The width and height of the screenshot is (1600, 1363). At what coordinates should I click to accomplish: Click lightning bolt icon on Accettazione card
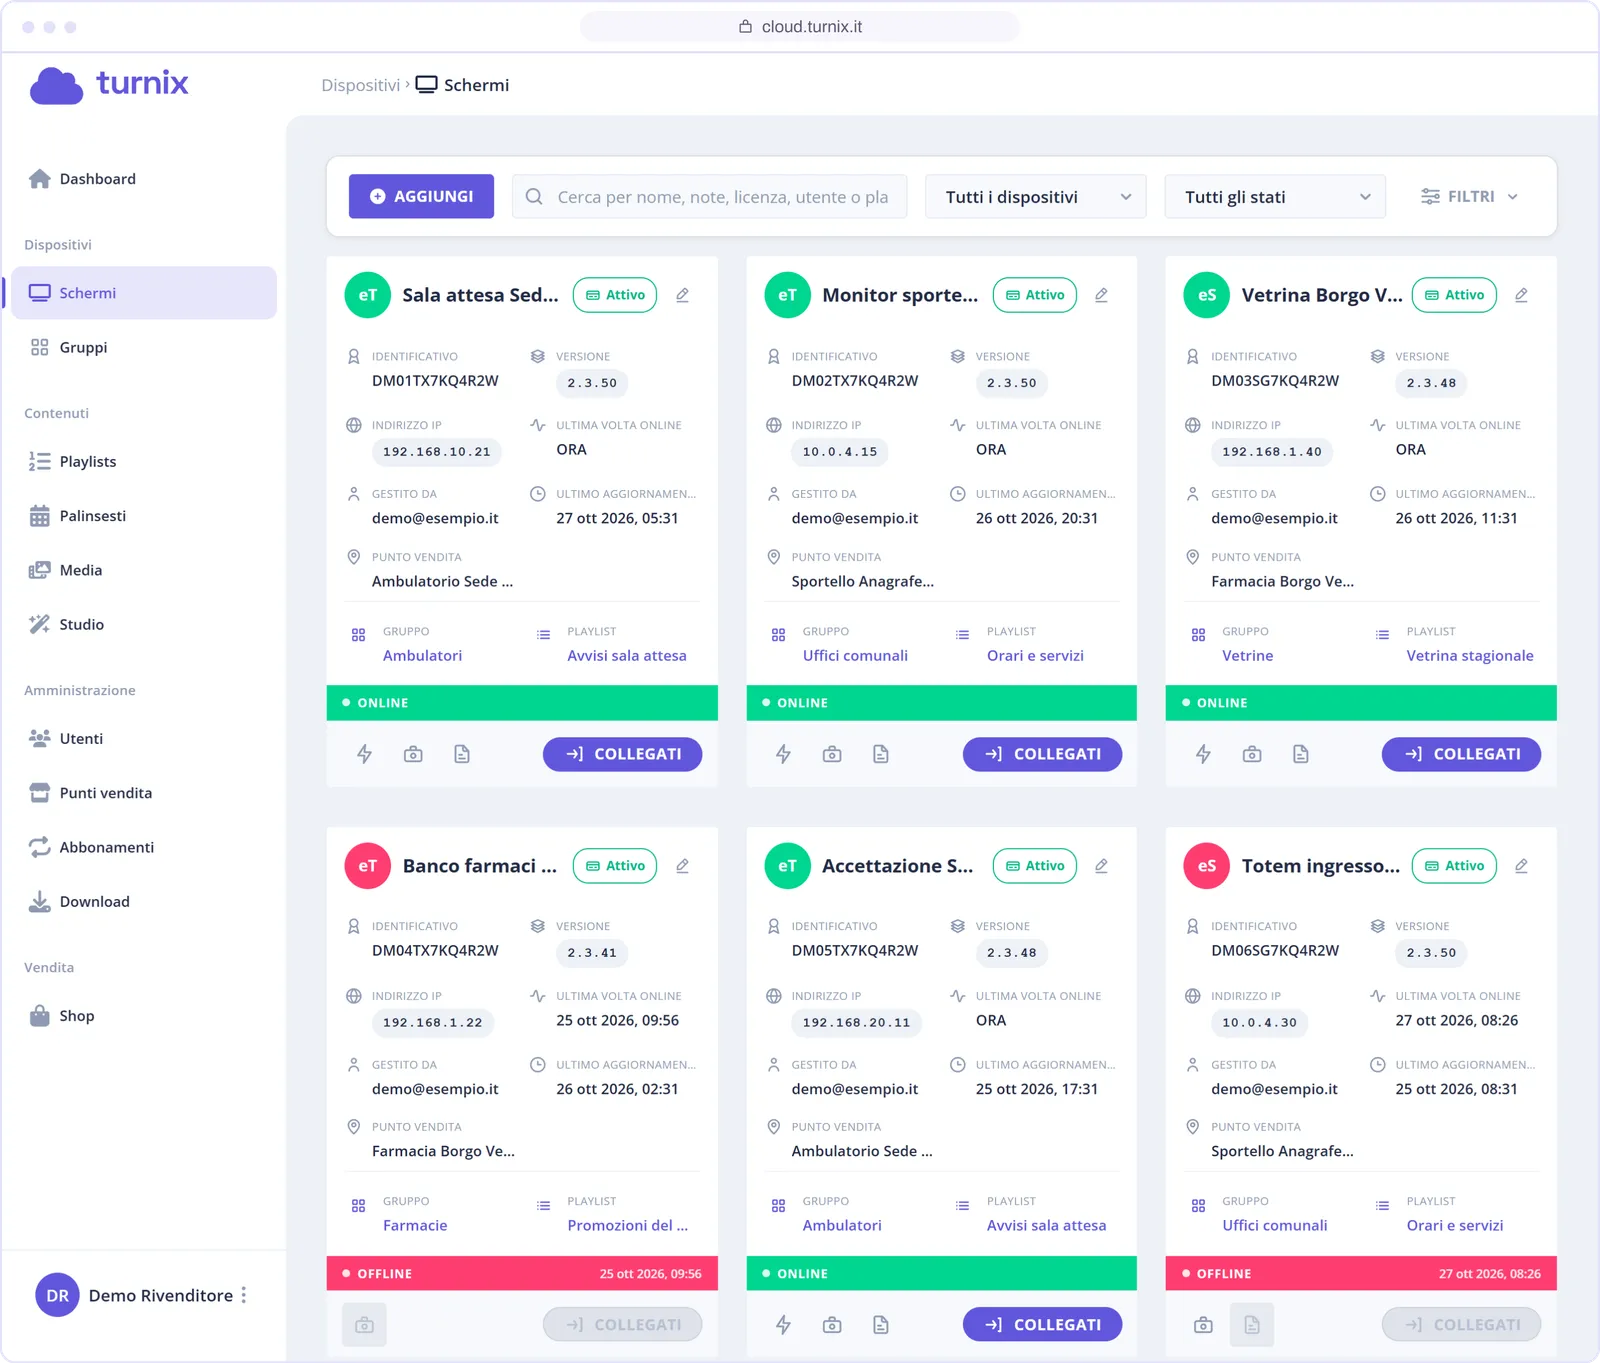pyautogui.click(x=784, y=1325)
